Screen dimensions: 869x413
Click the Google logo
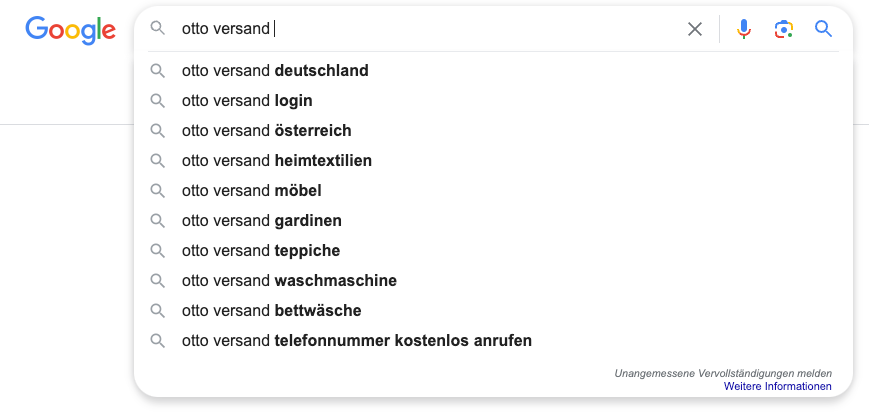click(70, 30)
